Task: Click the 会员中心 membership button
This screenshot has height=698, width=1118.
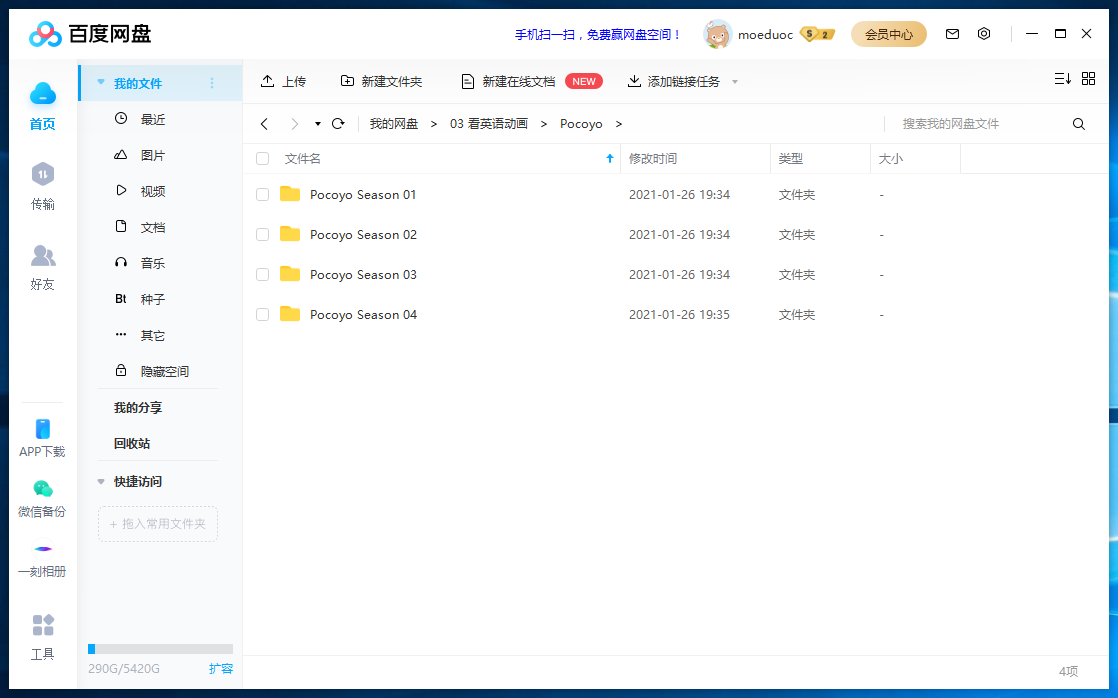Action: point(888,33)
